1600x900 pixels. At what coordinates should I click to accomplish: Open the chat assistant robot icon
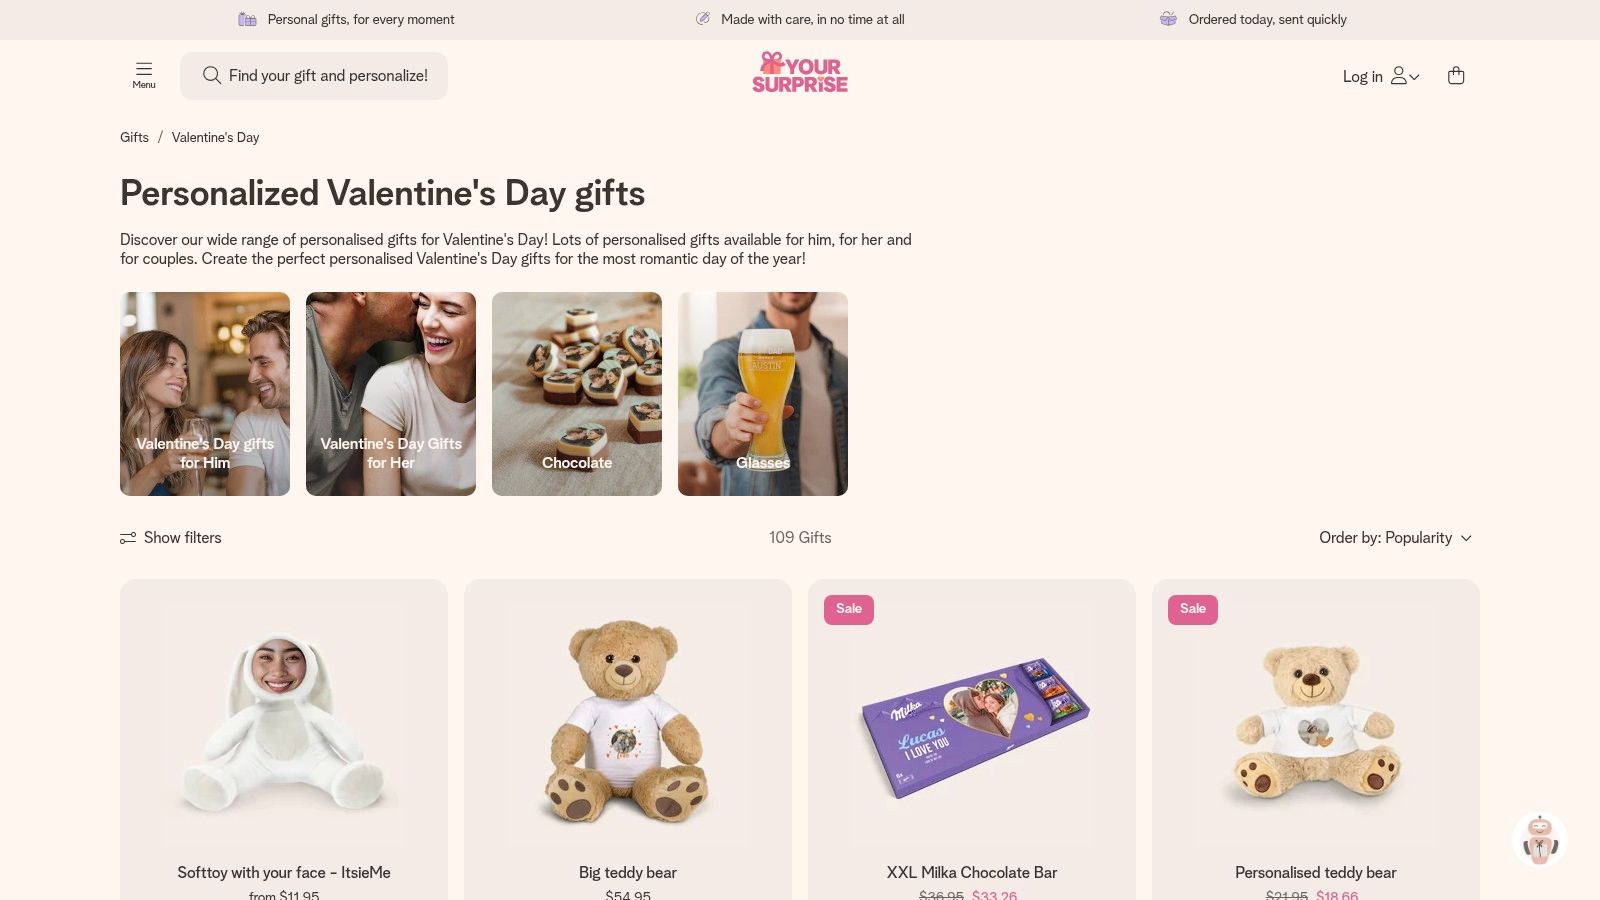coord(1540,840)
